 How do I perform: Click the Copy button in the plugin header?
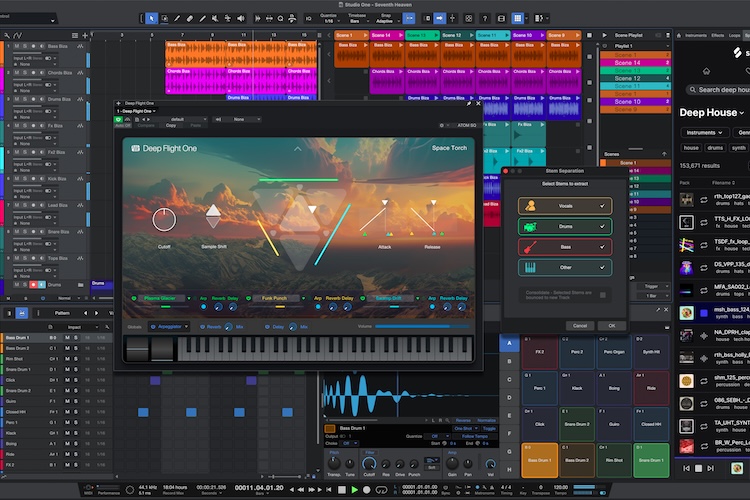pos(171,125)
